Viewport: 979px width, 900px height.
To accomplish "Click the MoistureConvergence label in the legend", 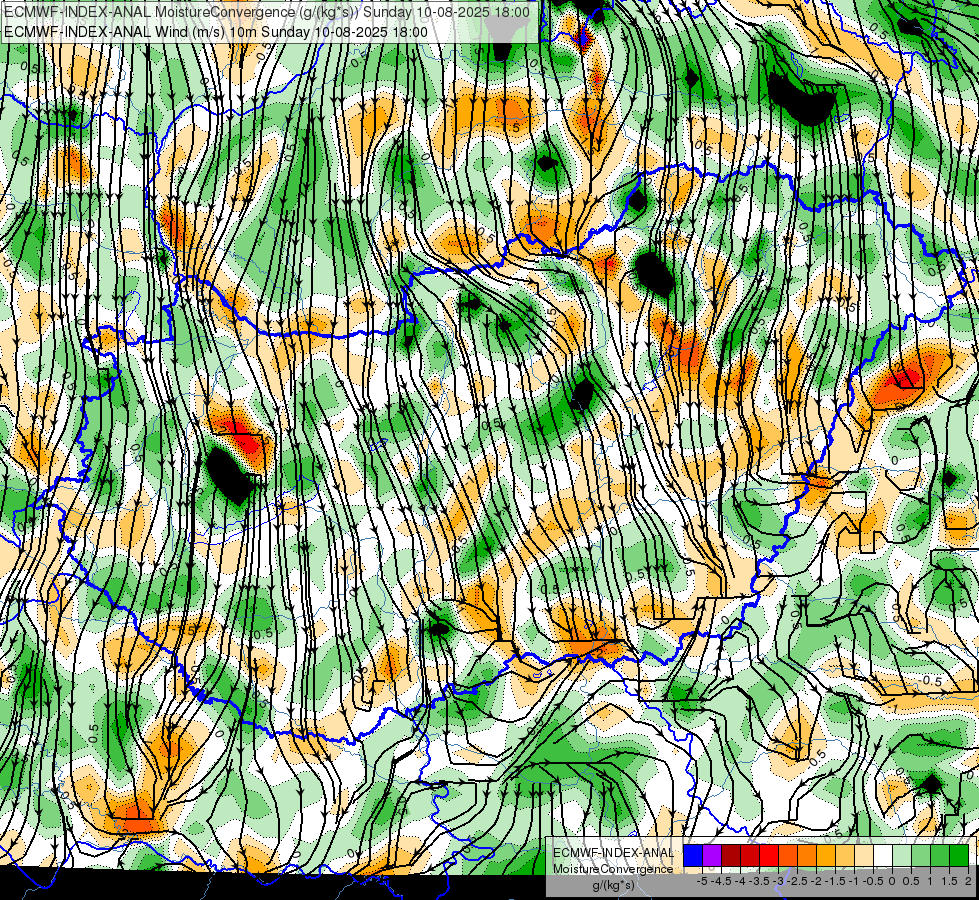I will [x=613, y=869].
